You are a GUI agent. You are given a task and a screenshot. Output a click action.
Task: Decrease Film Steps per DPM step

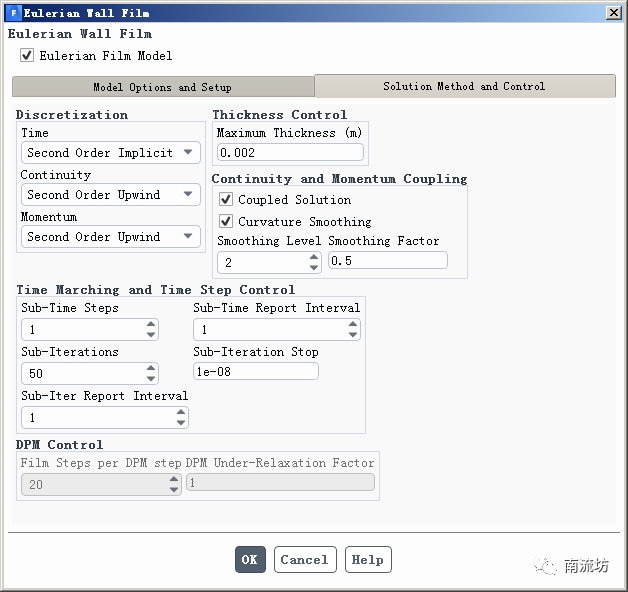[174, 489]
